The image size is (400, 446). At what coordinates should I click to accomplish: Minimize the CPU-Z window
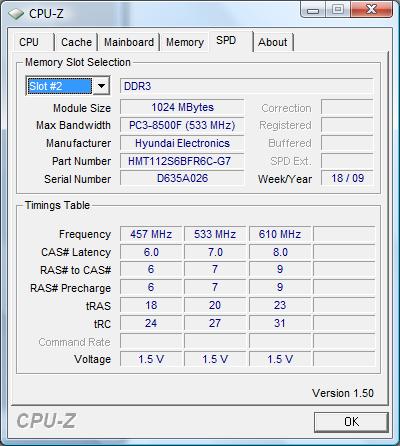pyautogui.click(x=313, y=10)
